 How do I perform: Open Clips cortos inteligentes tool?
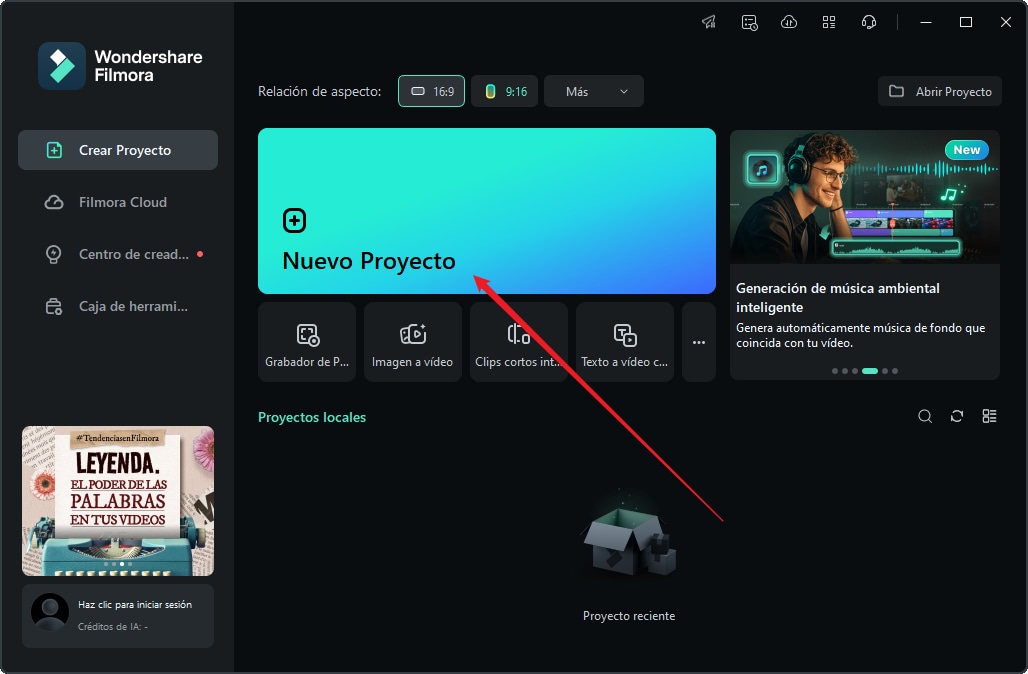click(519, 342)
